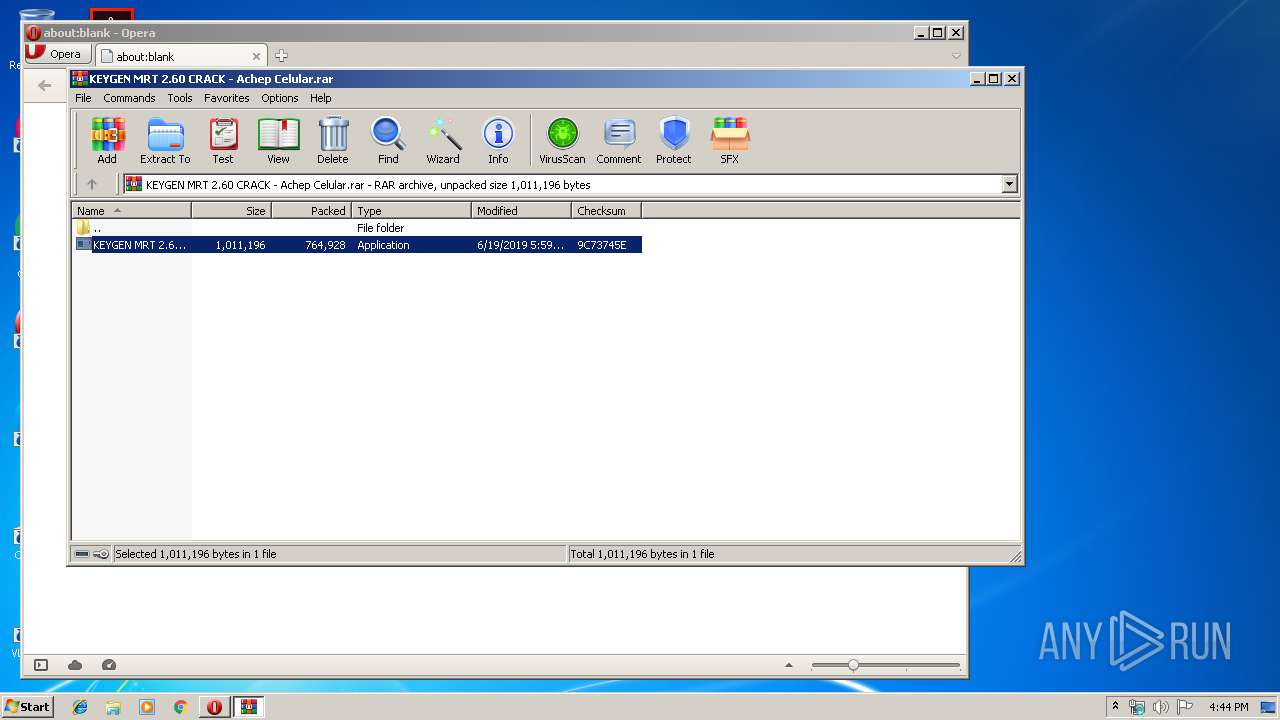The height and width of the screenshot is (720, 1280).
Task: Open a new tab in Opera
Action: tap(281, 56)
